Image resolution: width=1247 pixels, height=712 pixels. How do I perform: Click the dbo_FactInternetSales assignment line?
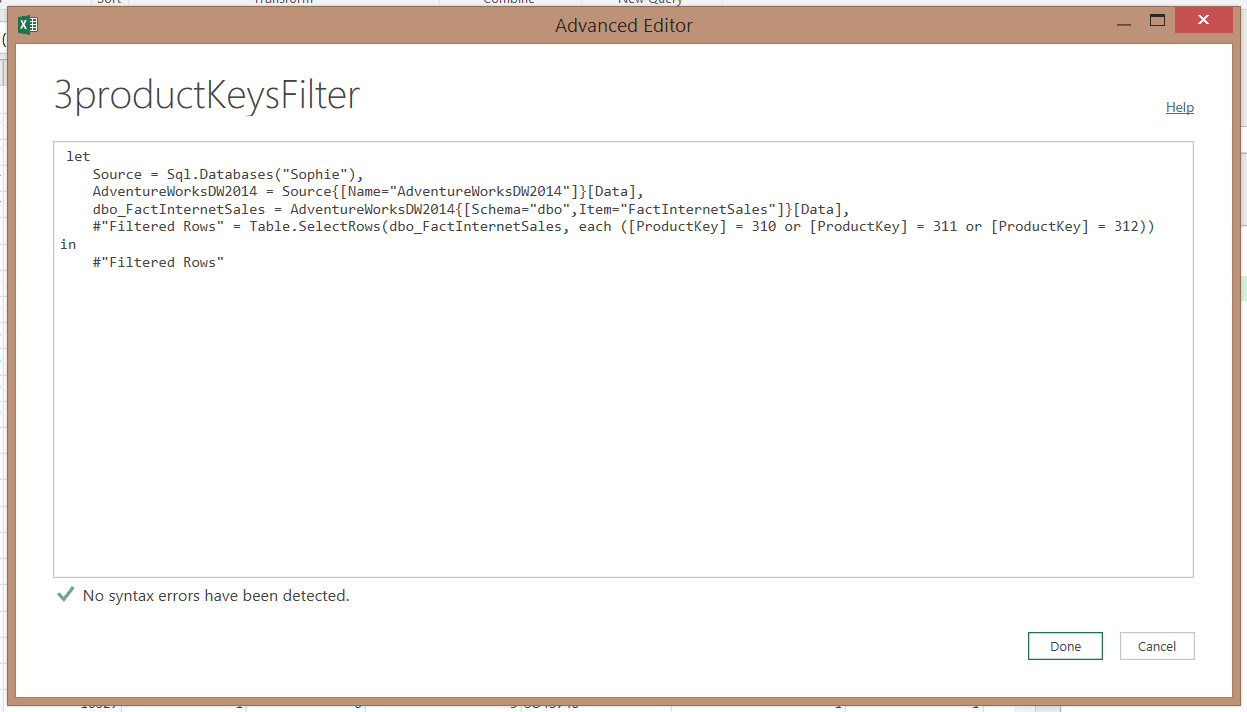[x=470, y=209]
